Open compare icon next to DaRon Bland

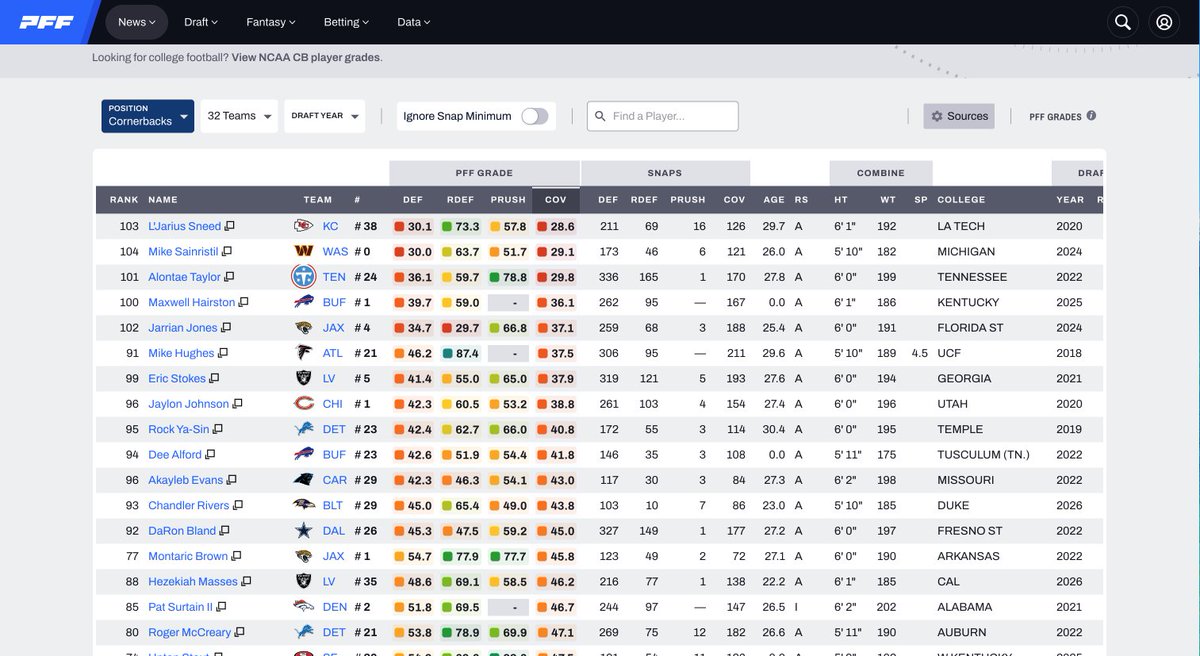[224, 531]
